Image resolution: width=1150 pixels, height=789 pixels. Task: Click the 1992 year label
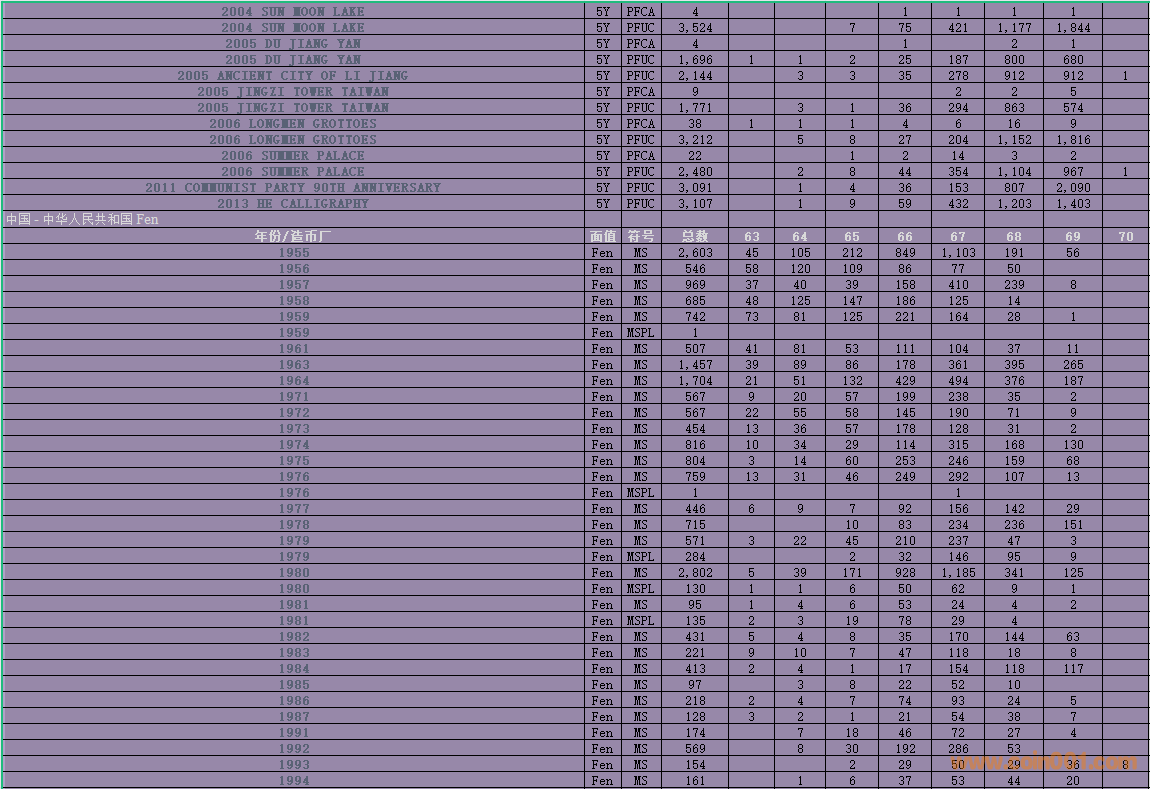[x=293, y=749]
